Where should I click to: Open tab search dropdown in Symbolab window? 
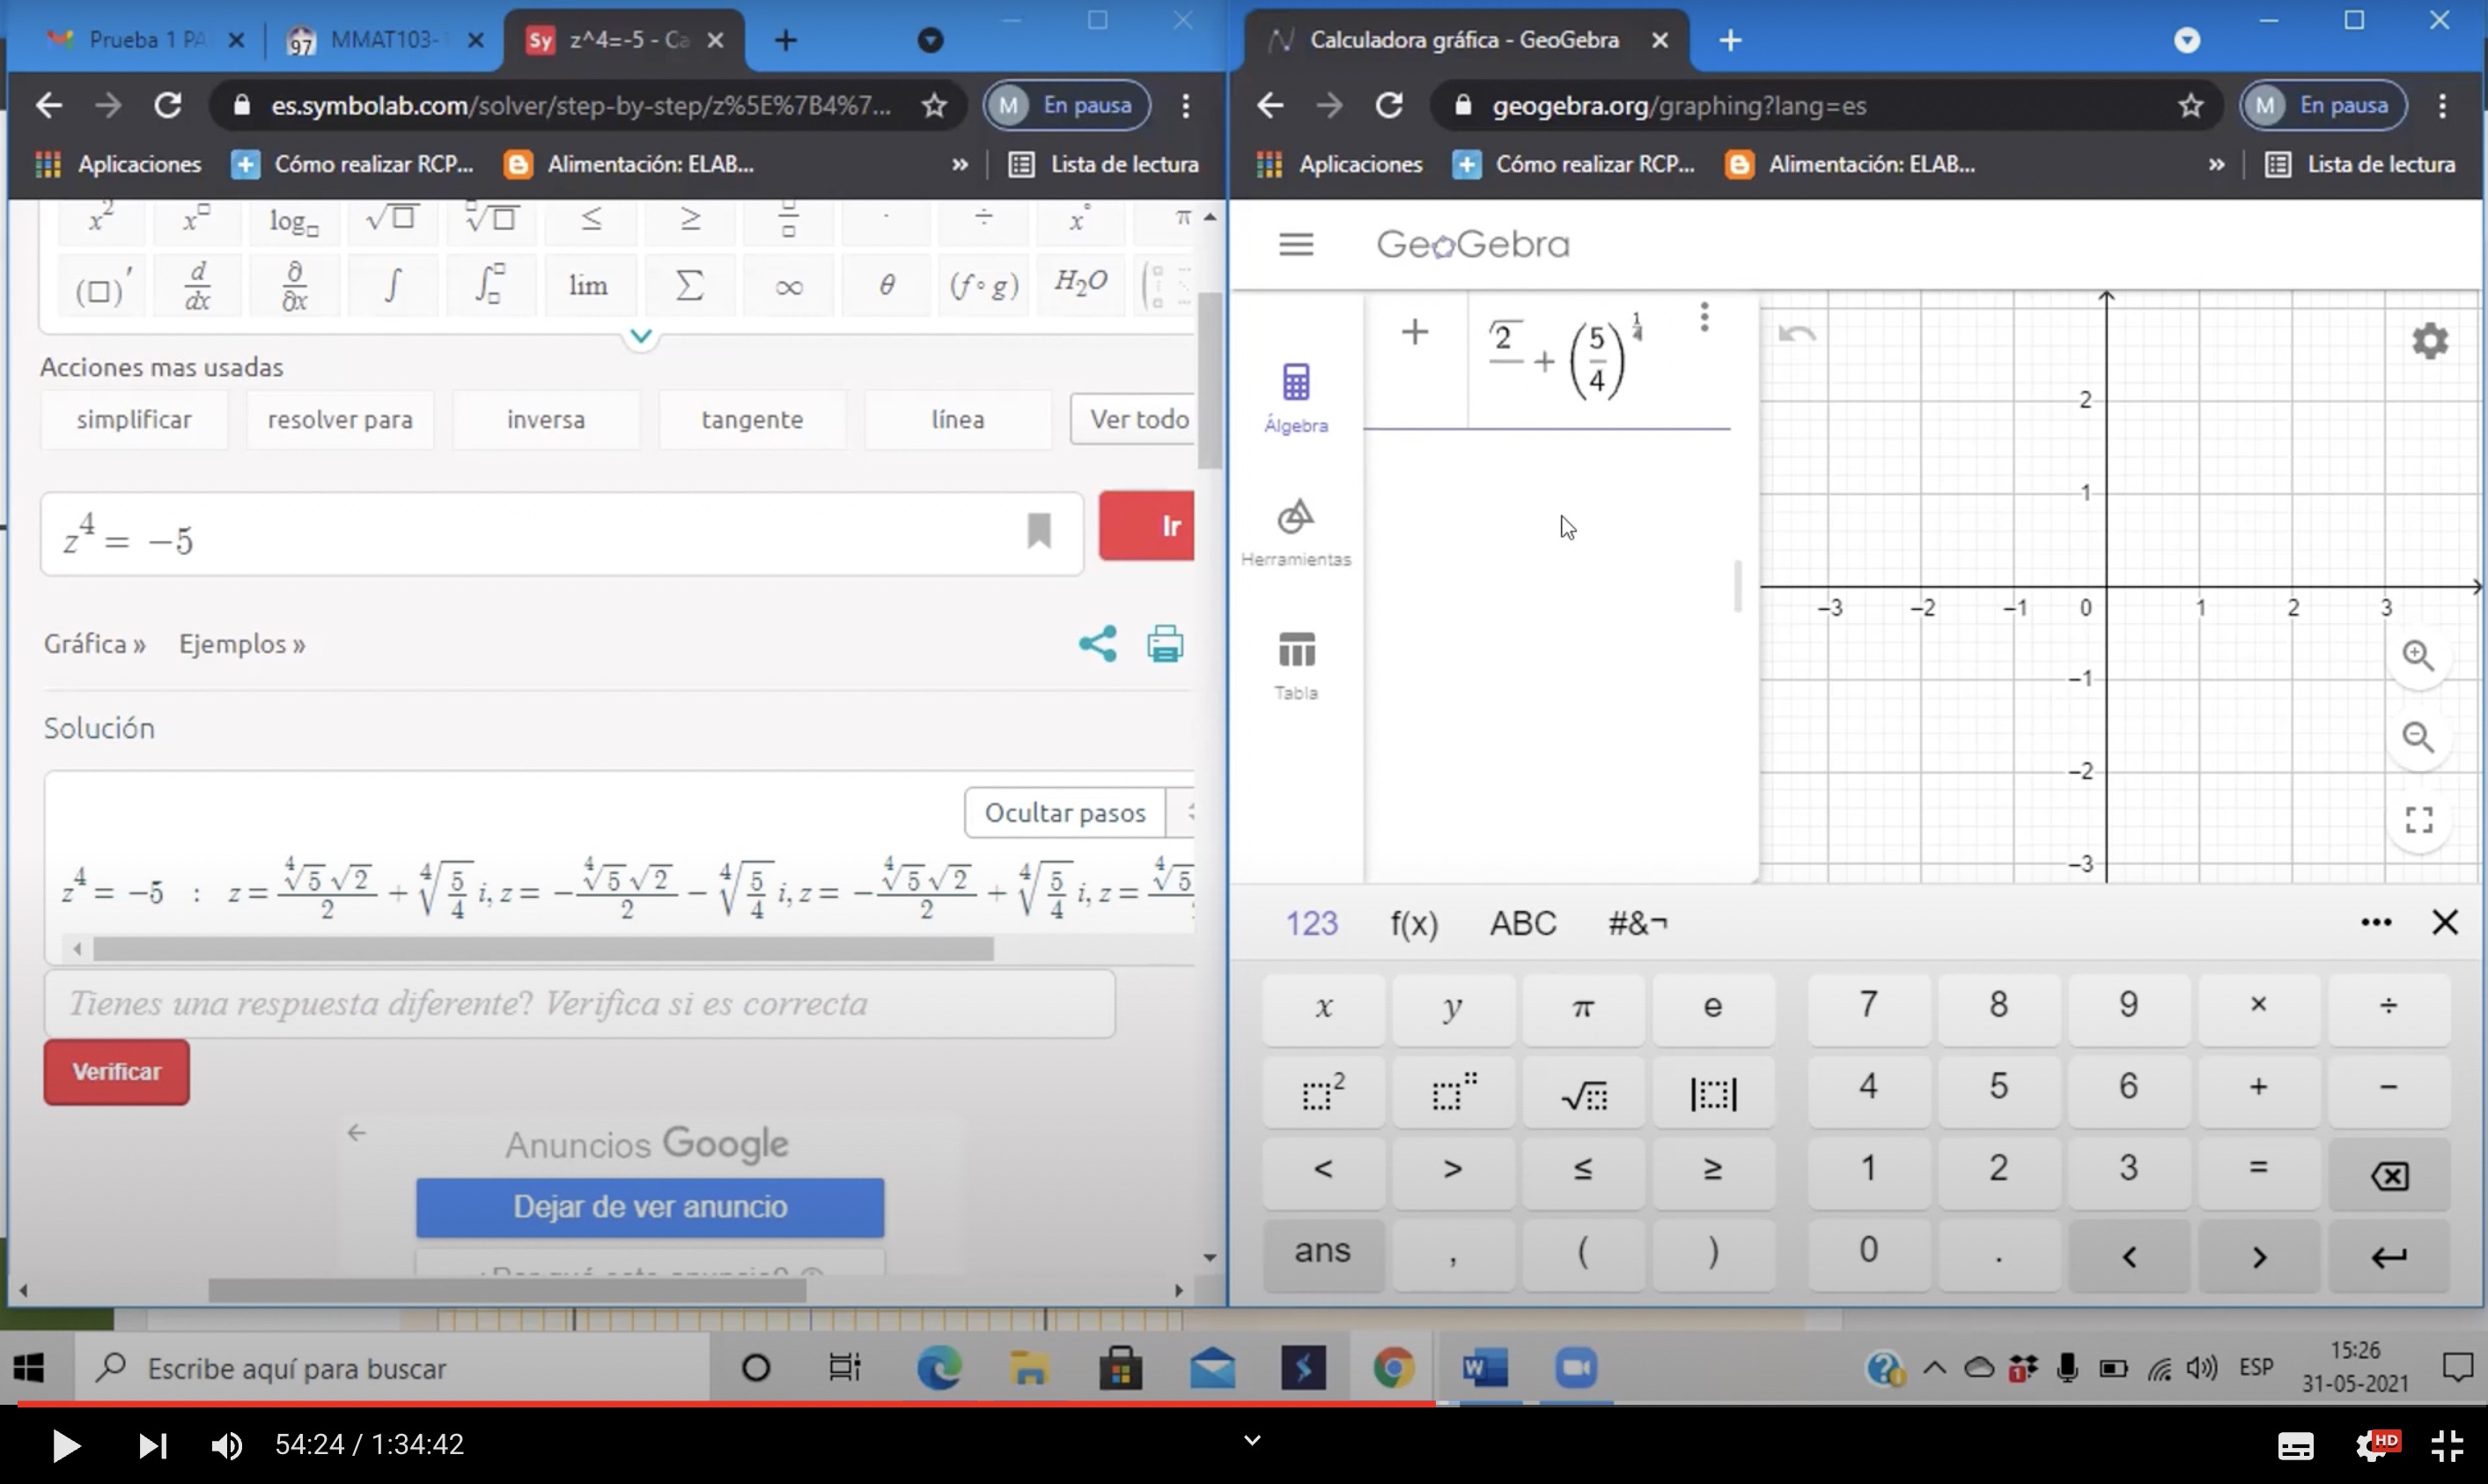930,40
